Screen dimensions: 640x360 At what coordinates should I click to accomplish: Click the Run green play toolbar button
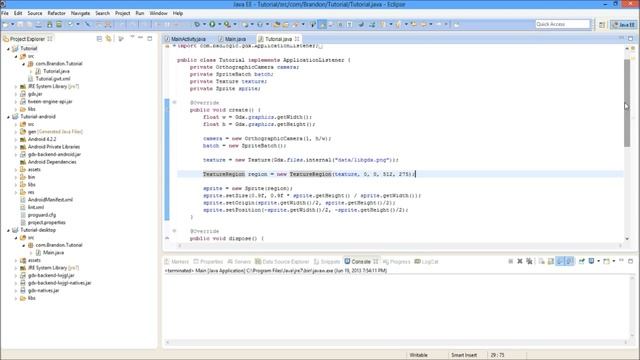[212, 24]
